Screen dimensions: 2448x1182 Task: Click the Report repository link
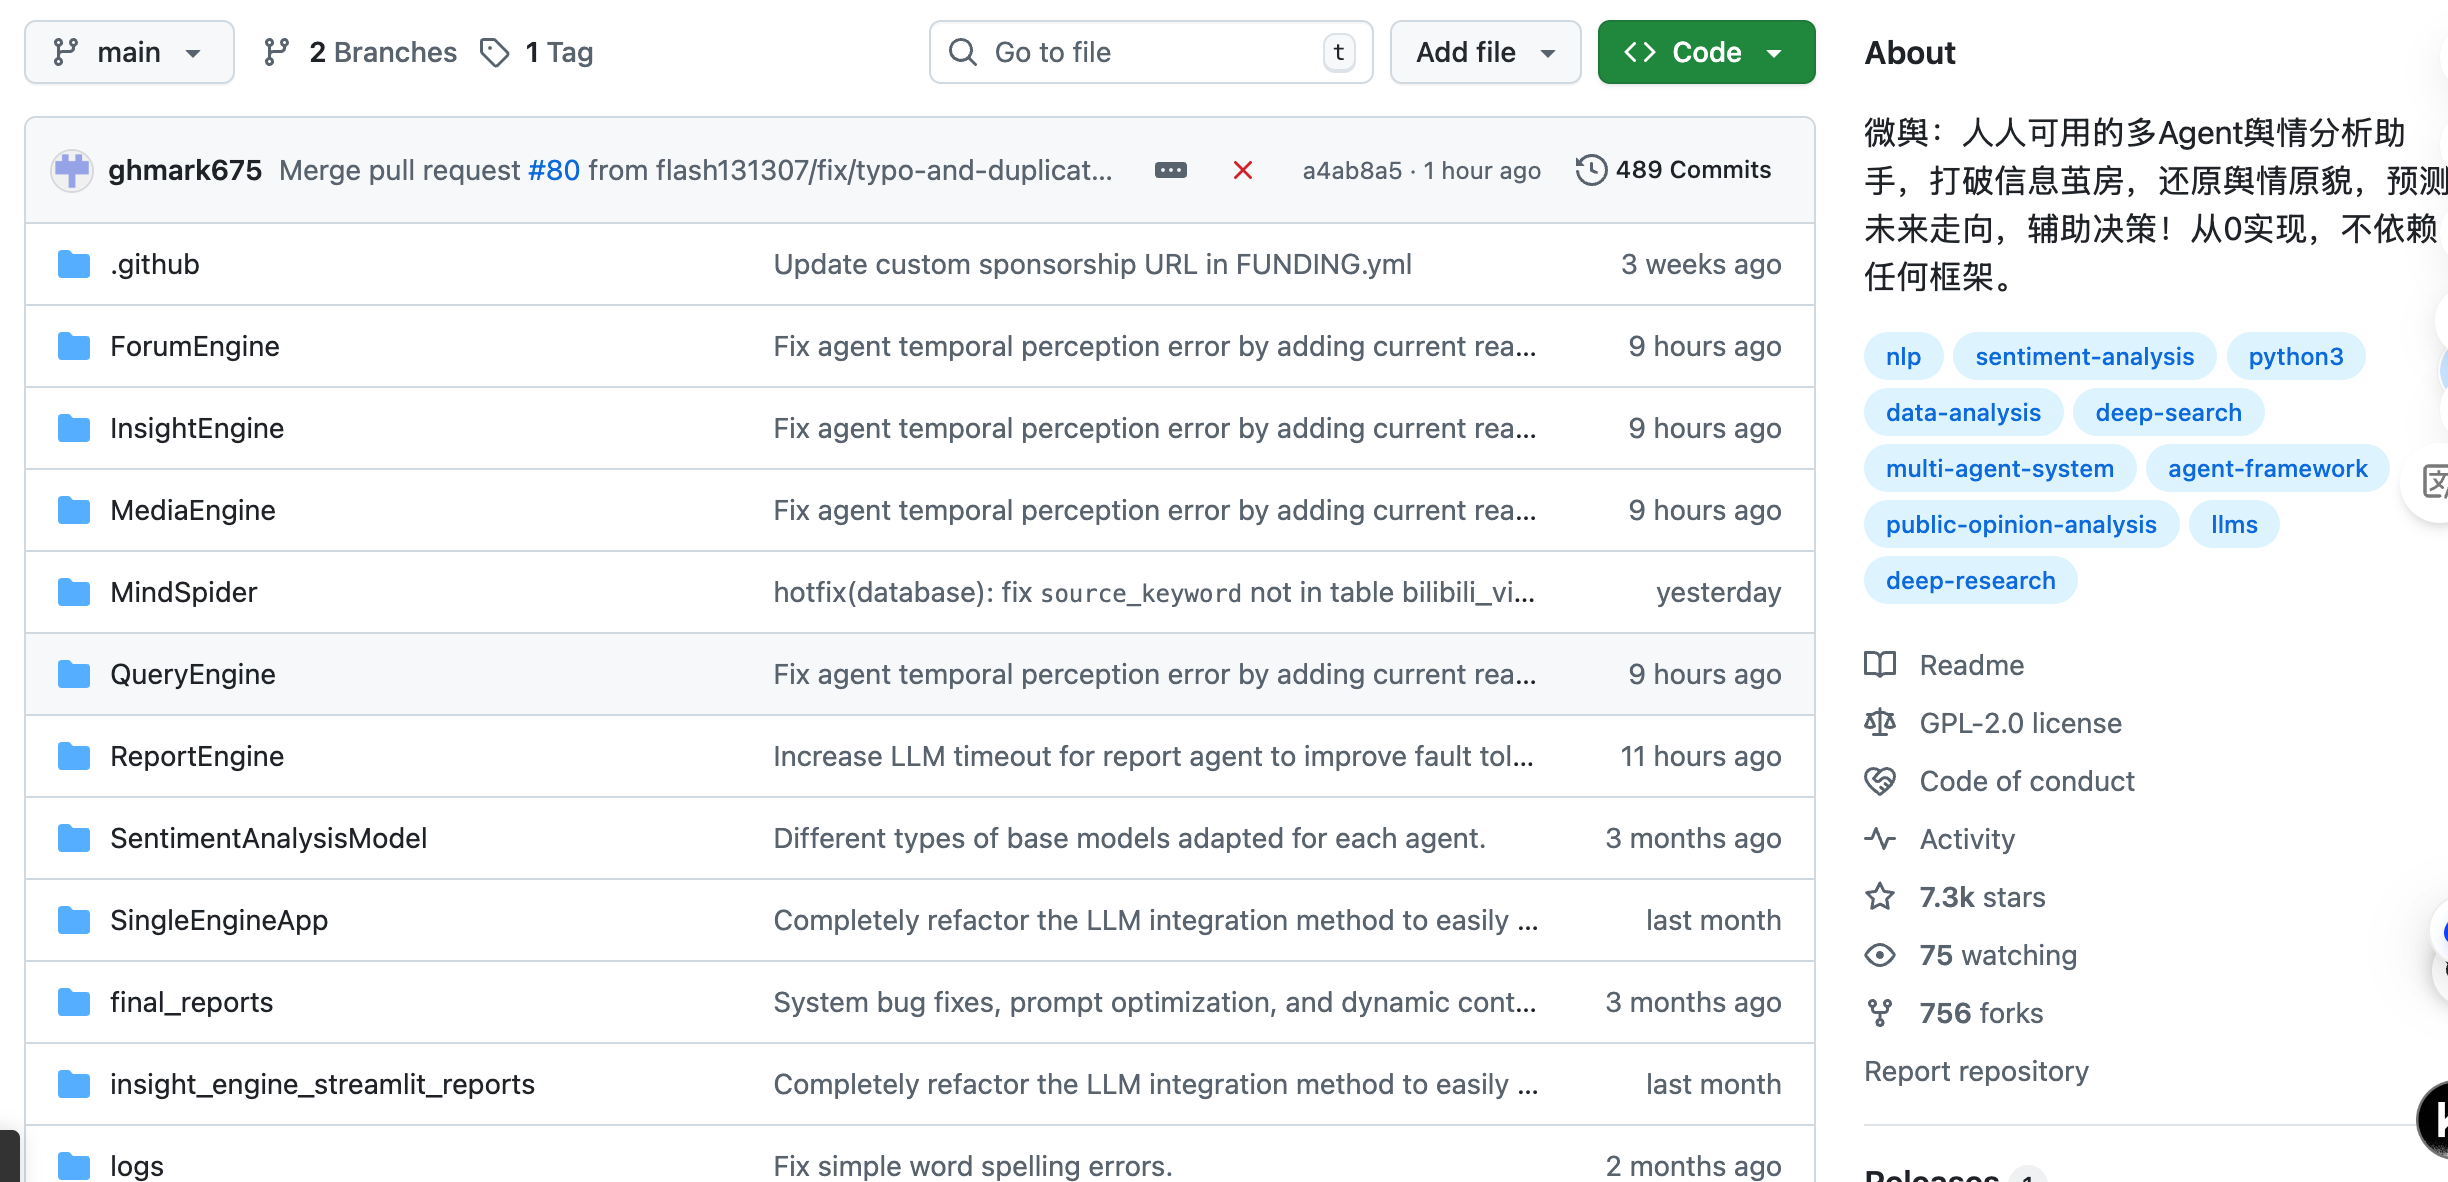click(1976, 1071)
